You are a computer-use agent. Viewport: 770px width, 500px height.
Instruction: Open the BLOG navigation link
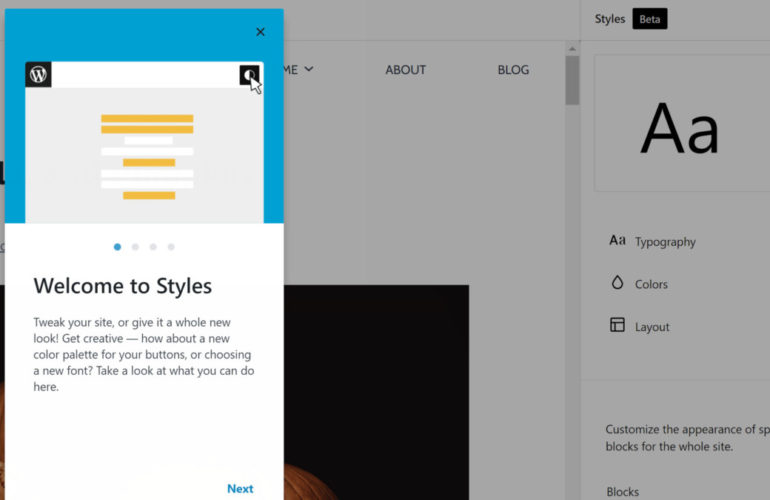click(513, 70)
